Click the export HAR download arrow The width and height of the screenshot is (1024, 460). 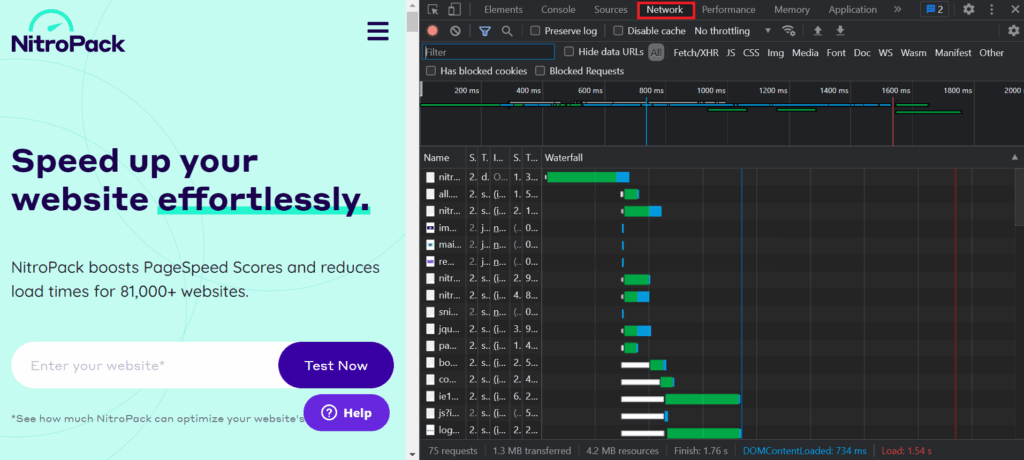pos(840,31)
